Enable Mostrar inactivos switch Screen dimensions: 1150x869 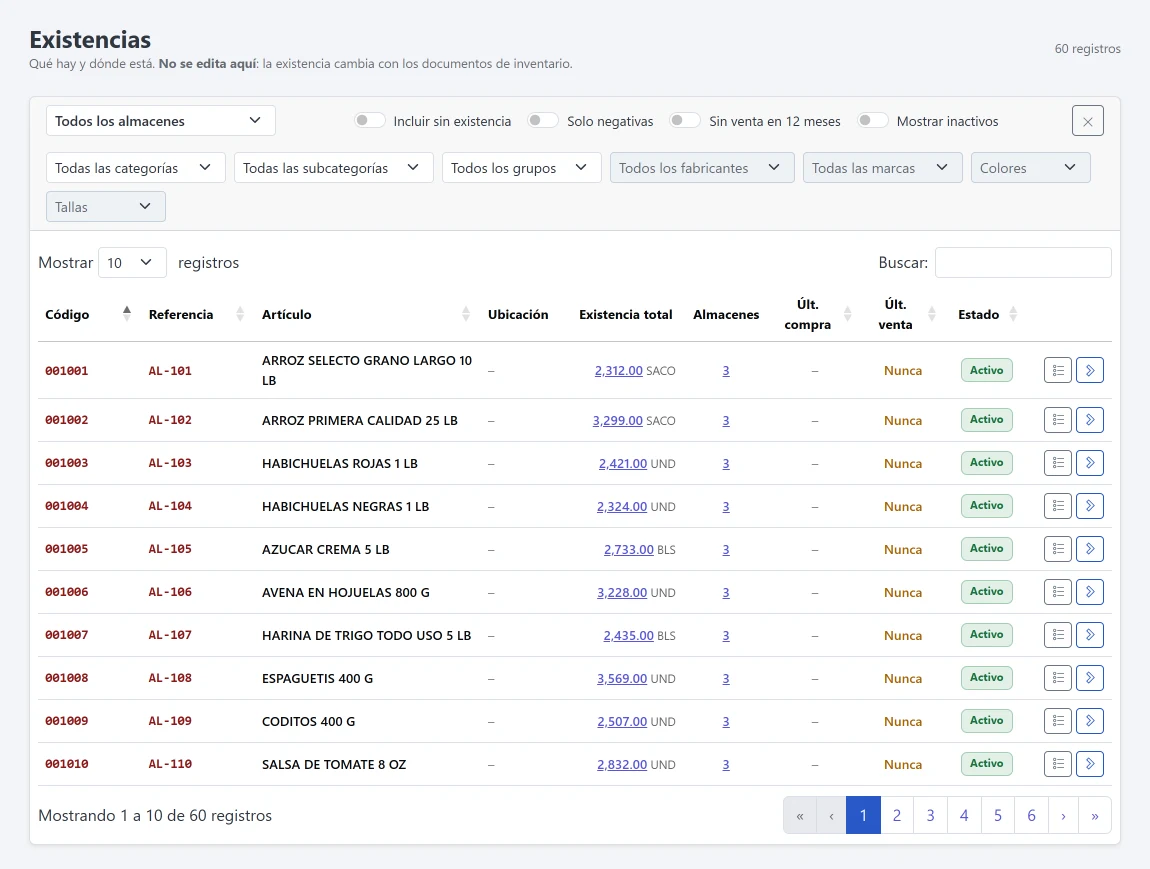873,120
